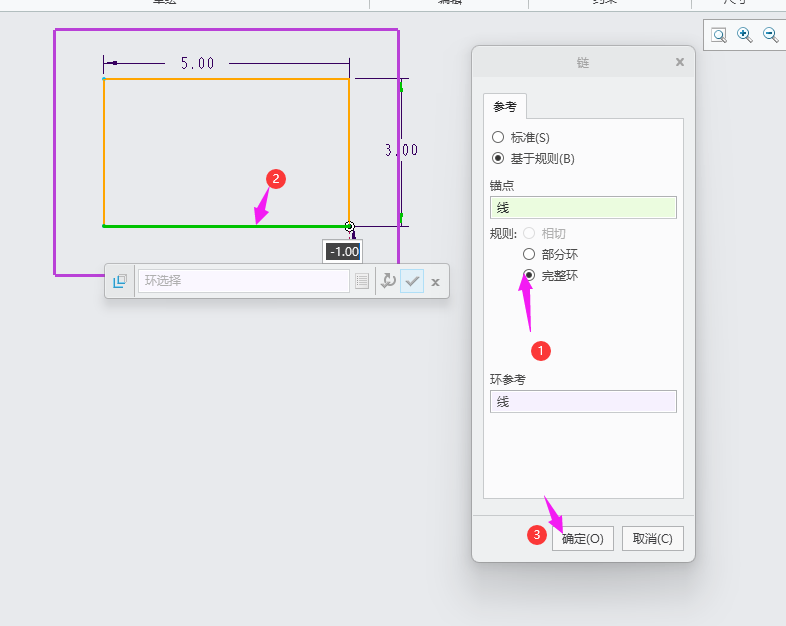
Task: Click the Zoom In magnifier icon
Action: click(x=745, y=35)
